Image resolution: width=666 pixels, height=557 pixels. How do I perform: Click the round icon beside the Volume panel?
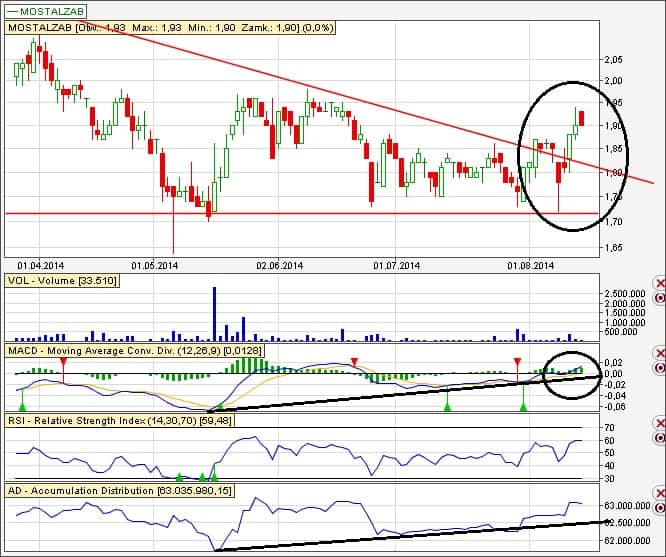[x=659, y=298]
